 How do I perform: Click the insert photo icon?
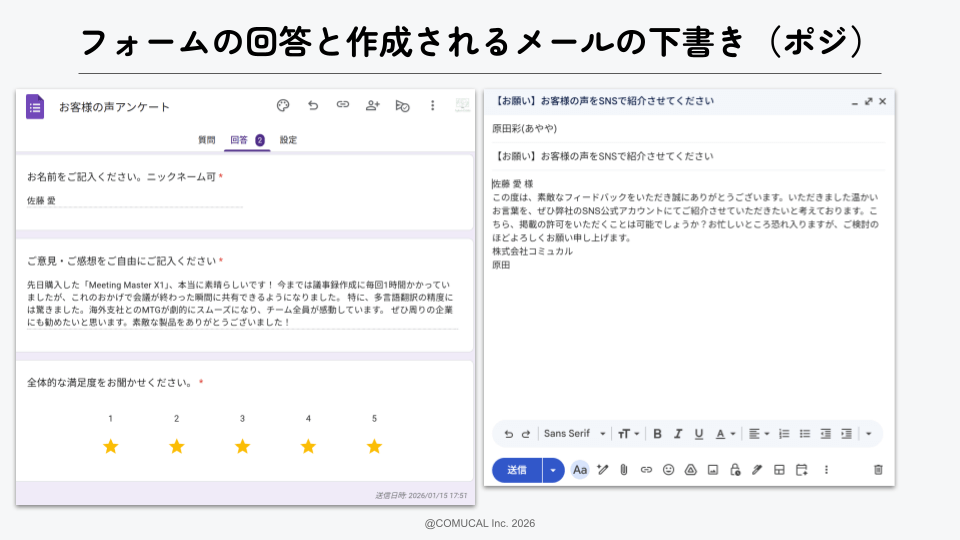[x=713, y=469]
